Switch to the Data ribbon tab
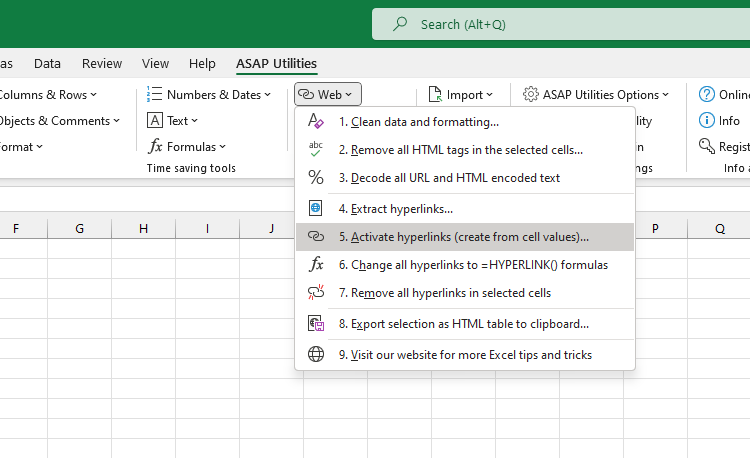 [x=47, y=63]
